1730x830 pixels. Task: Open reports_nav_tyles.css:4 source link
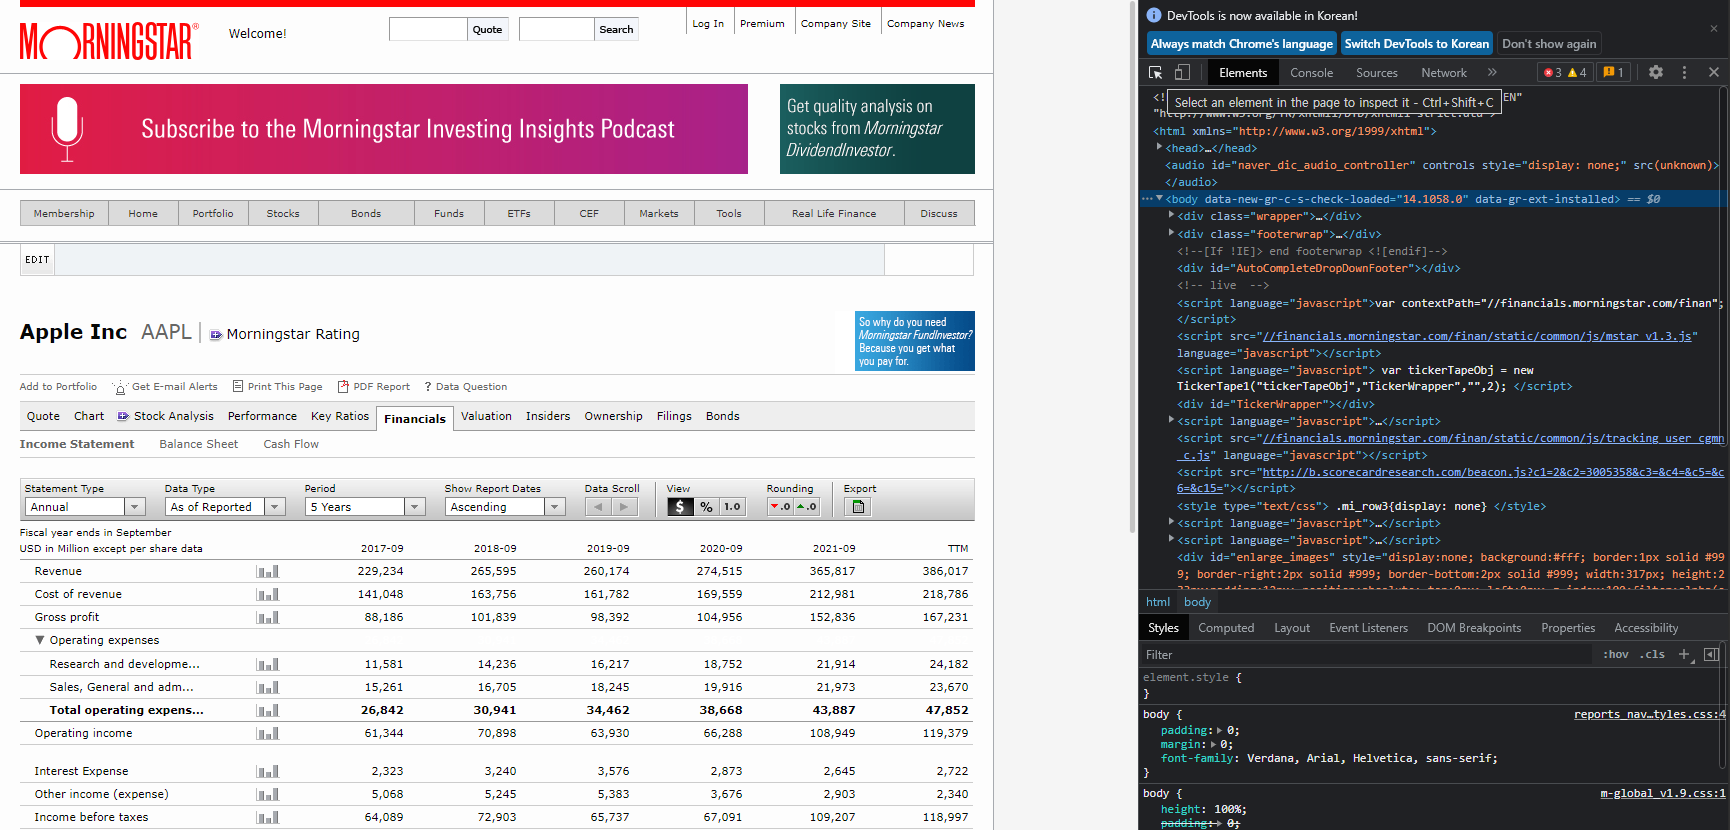1649,714
